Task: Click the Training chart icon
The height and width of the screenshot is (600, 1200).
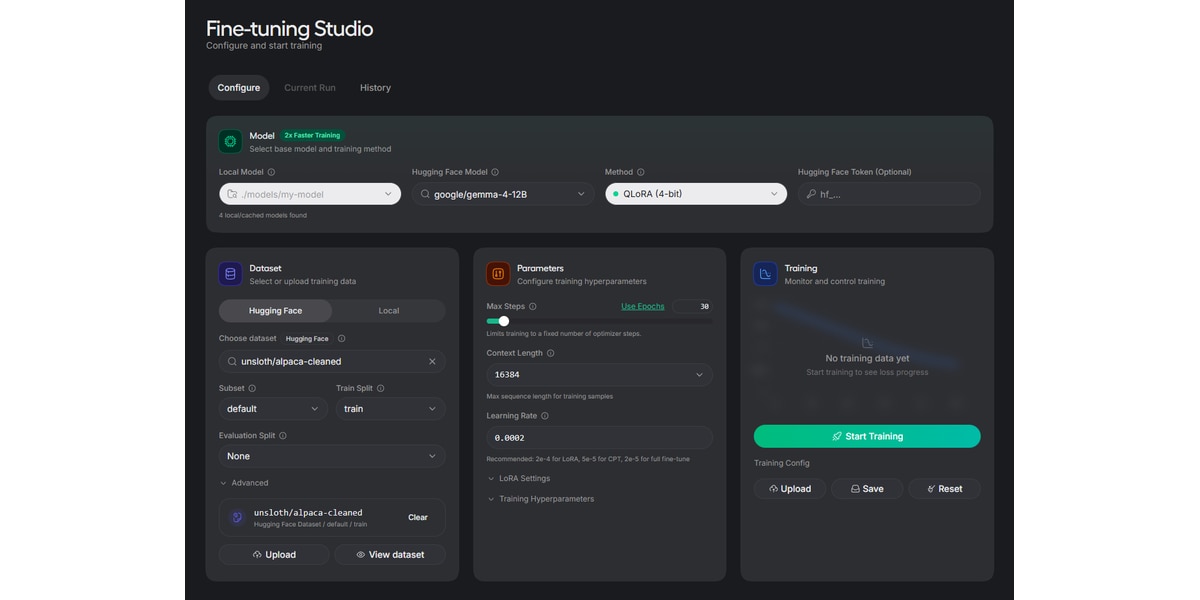Action: (x=766, y=274)
